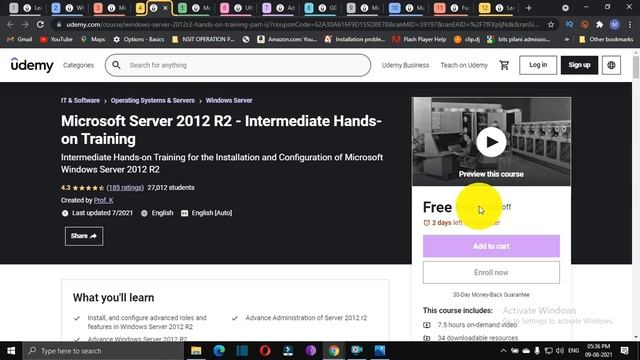This screenshot has height=360, width=640.
Task: Open the shopping cart icon
Action: point(504,65)
